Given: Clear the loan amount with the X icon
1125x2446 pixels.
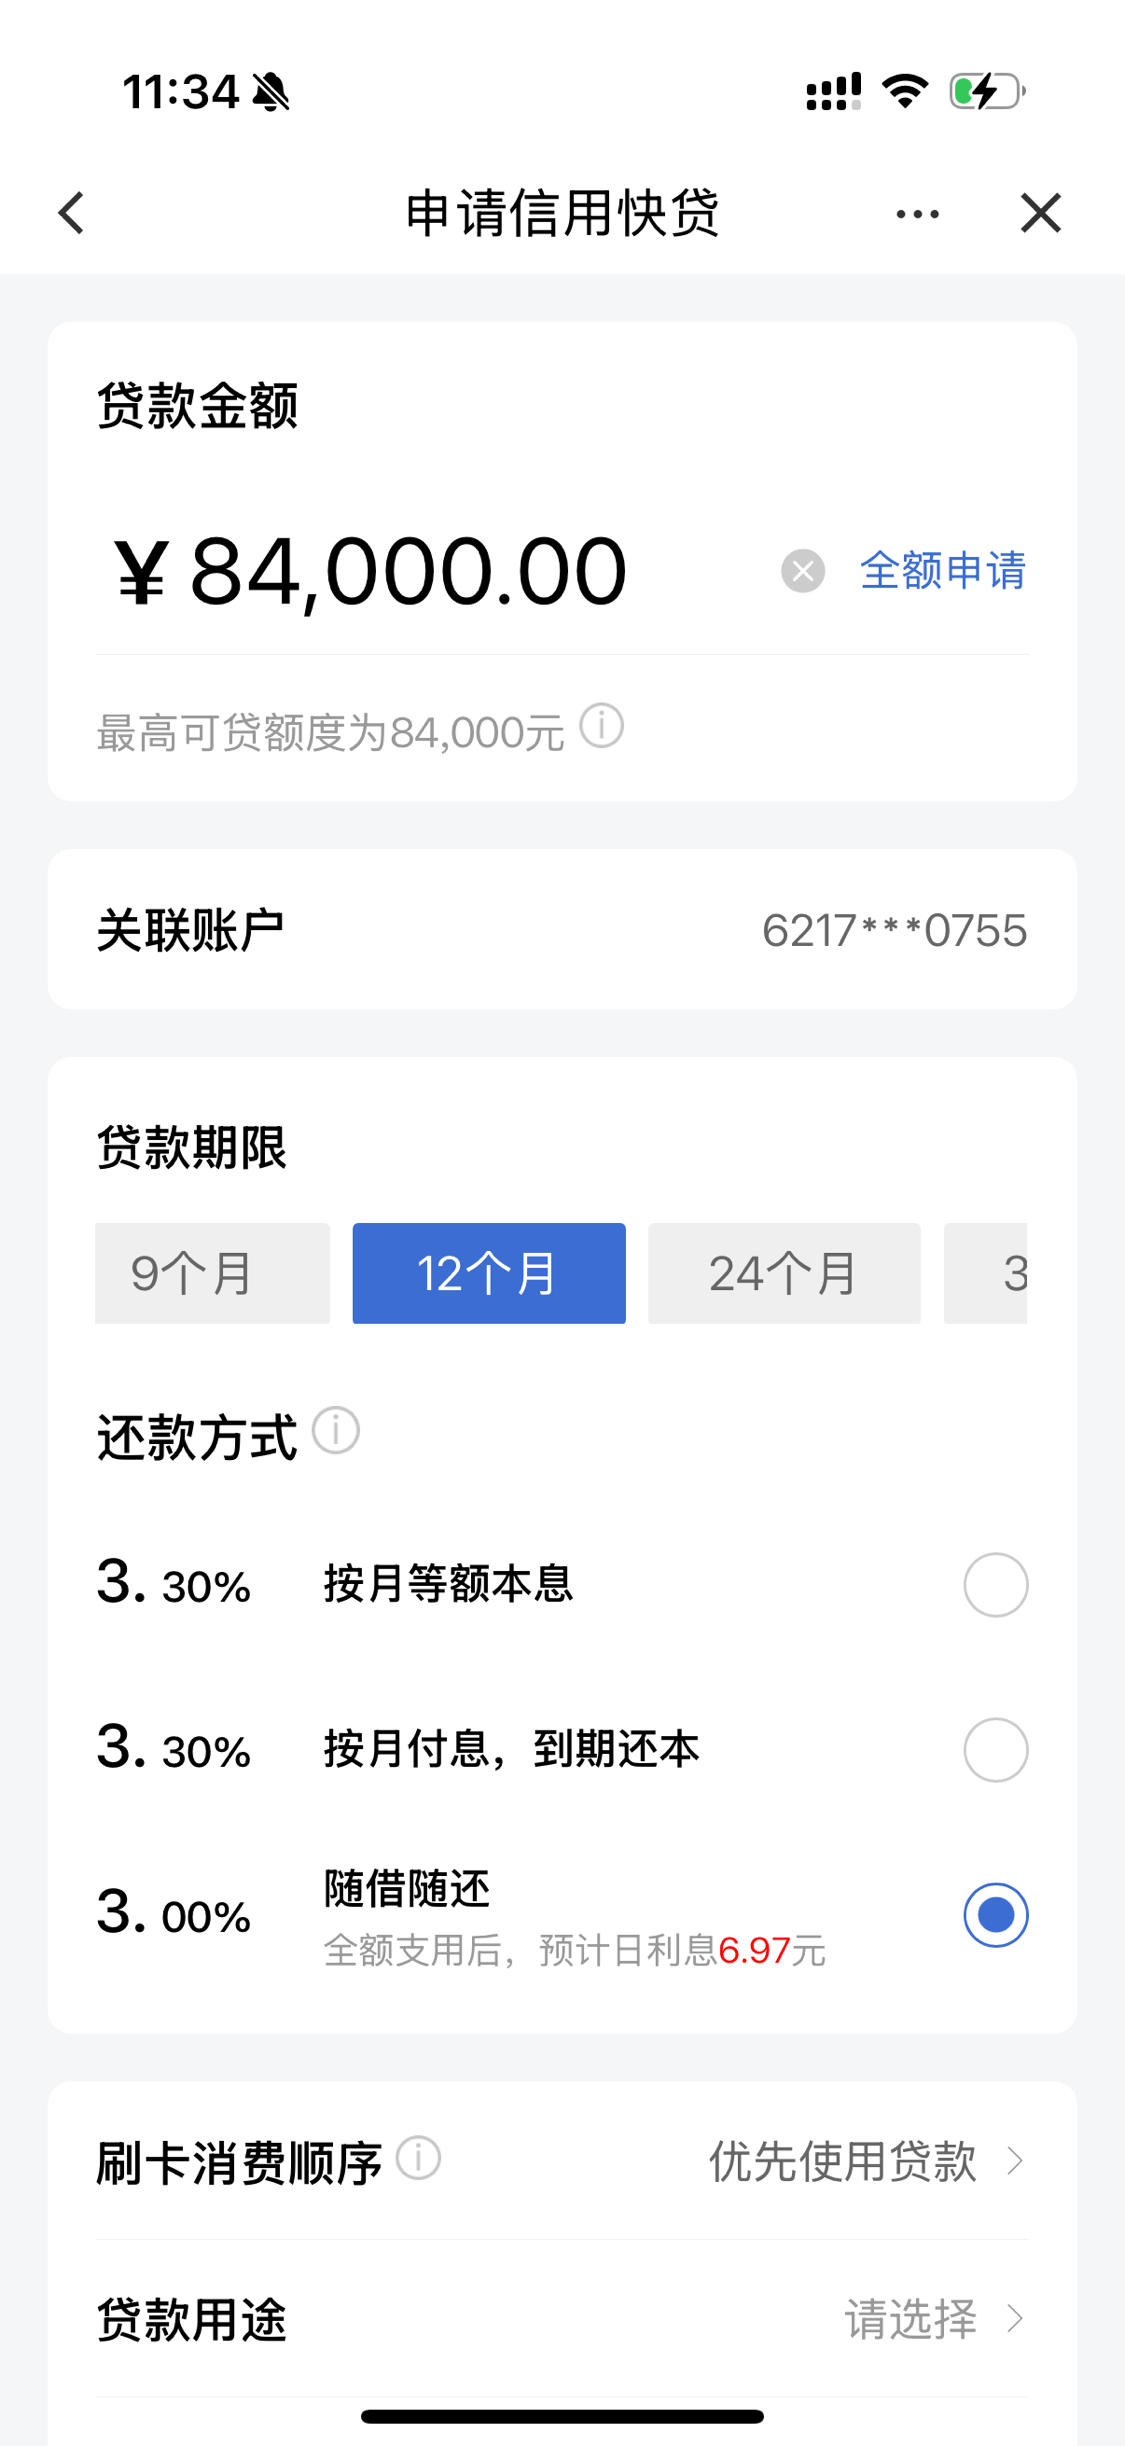Looking at the screenshot, I should tap(802, 571).
